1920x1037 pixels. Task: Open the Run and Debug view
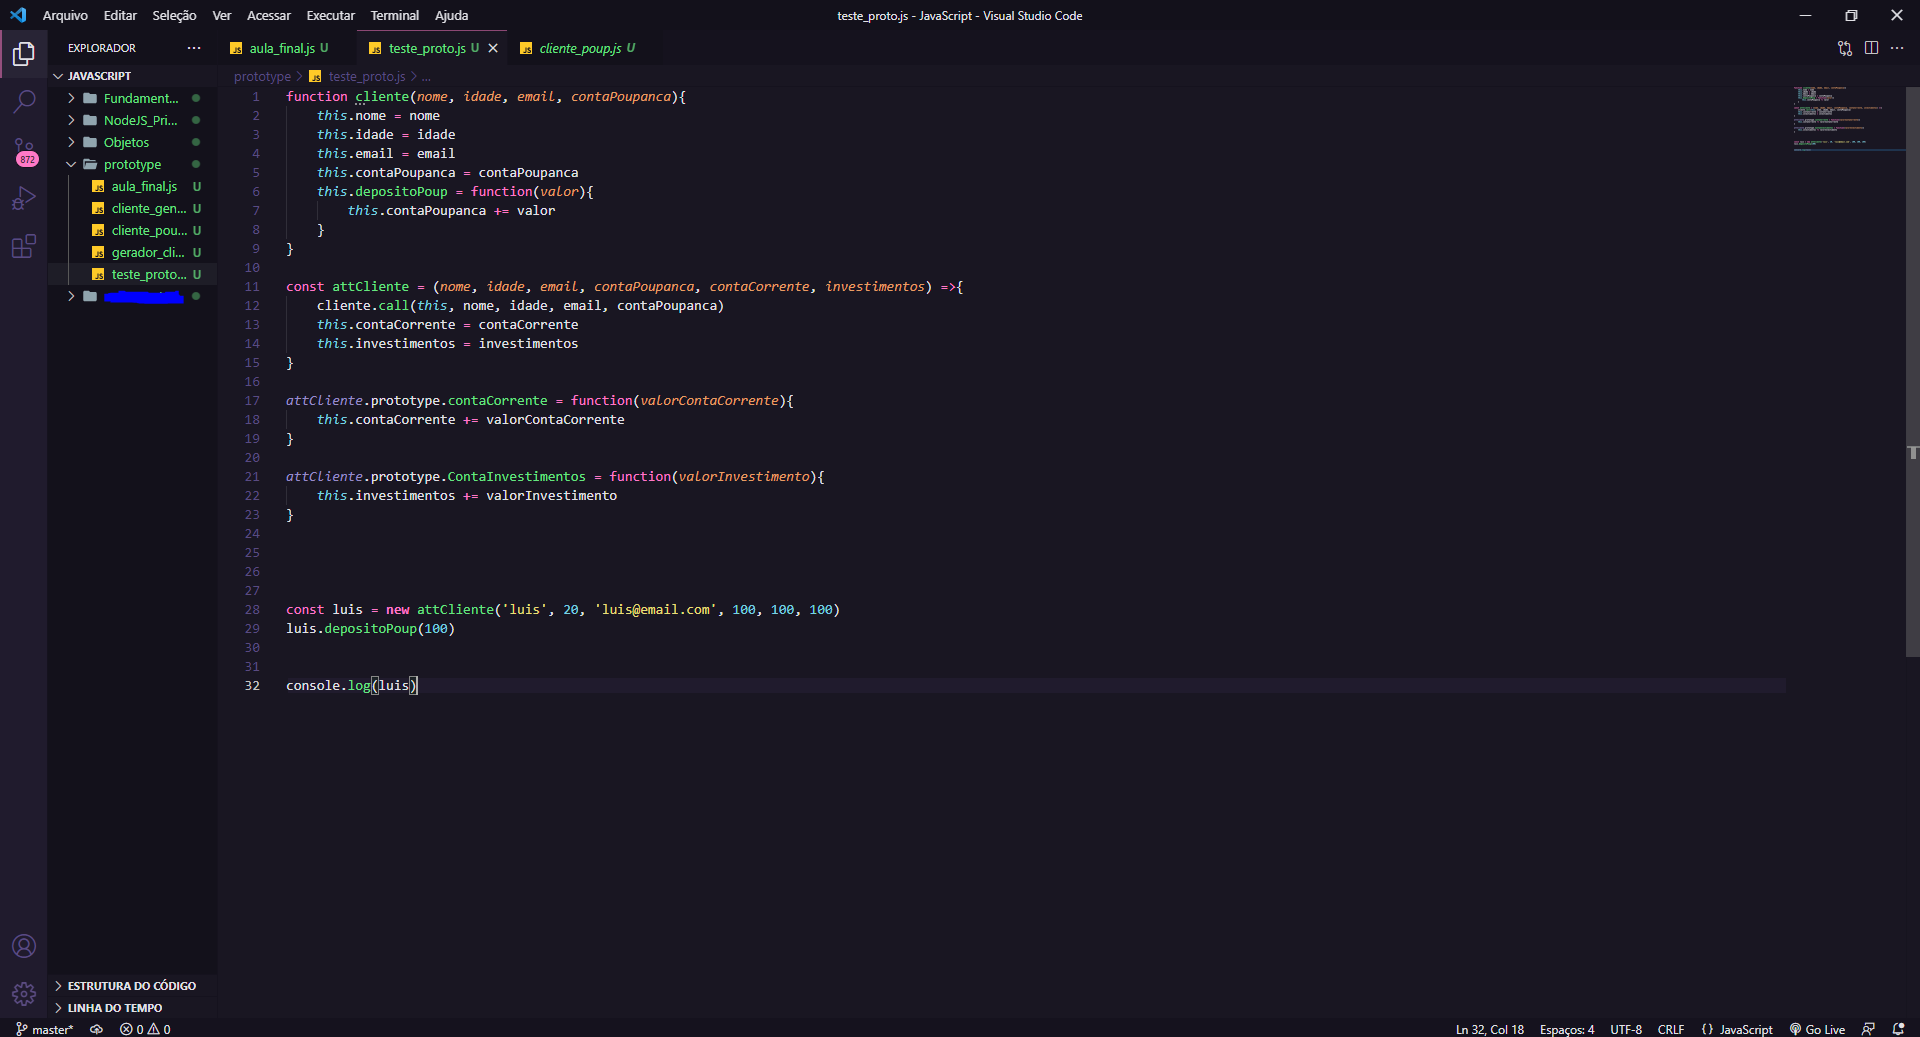coord(24,198)
